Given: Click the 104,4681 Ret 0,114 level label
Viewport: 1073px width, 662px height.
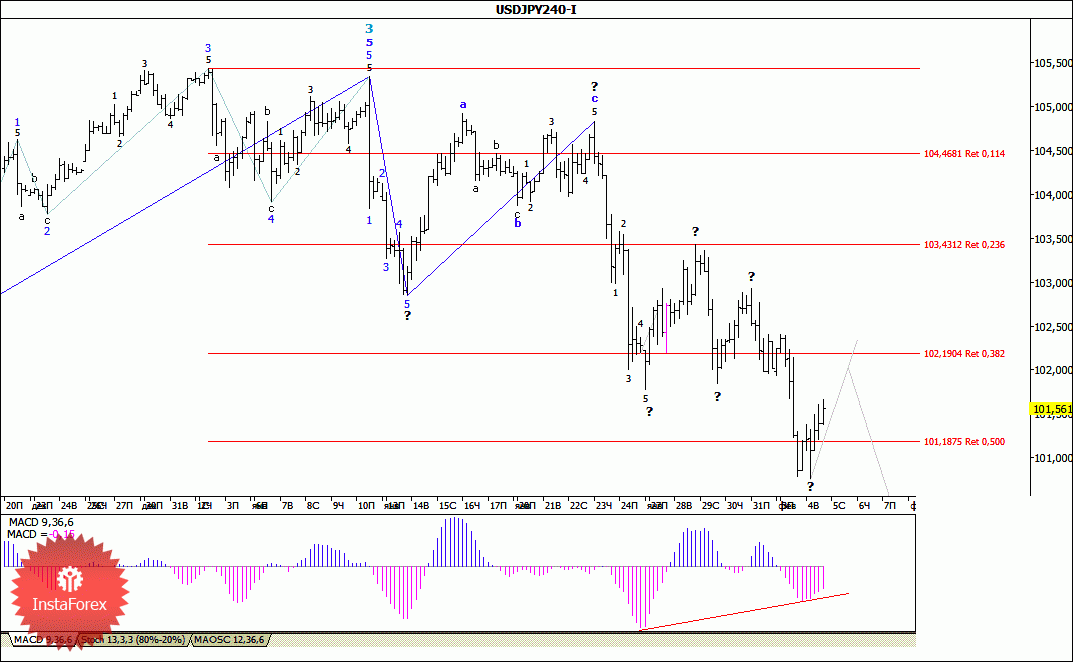Looking at the screenshot, I should [x=964, y=153].
